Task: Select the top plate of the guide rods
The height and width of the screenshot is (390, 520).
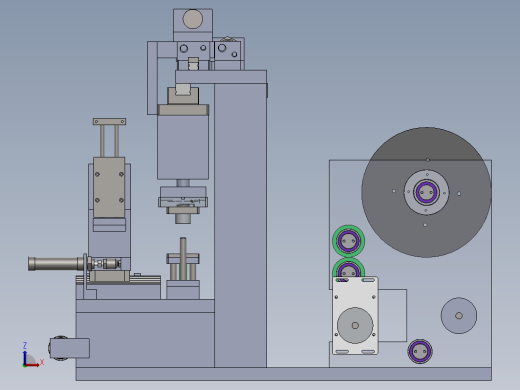Action: 109,121
